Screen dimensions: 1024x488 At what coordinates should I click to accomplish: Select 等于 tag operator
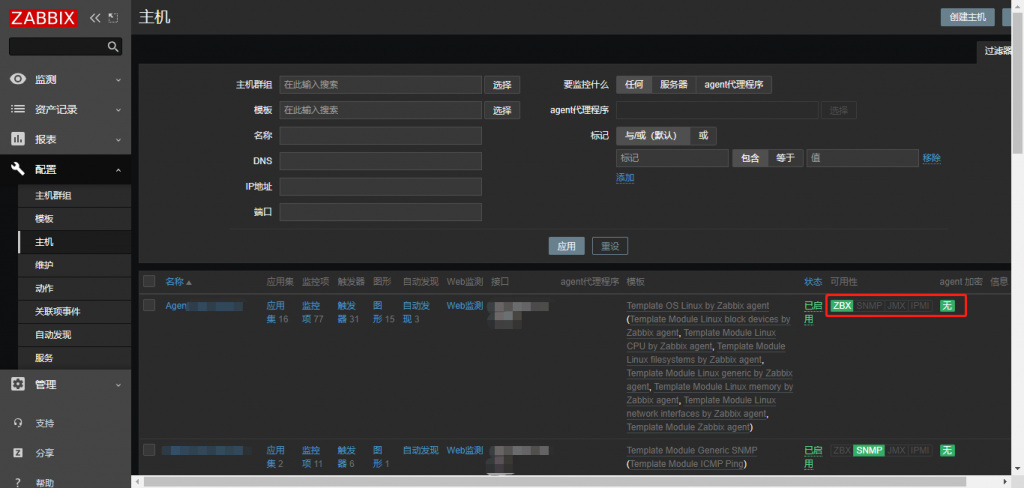click(785, 158)
